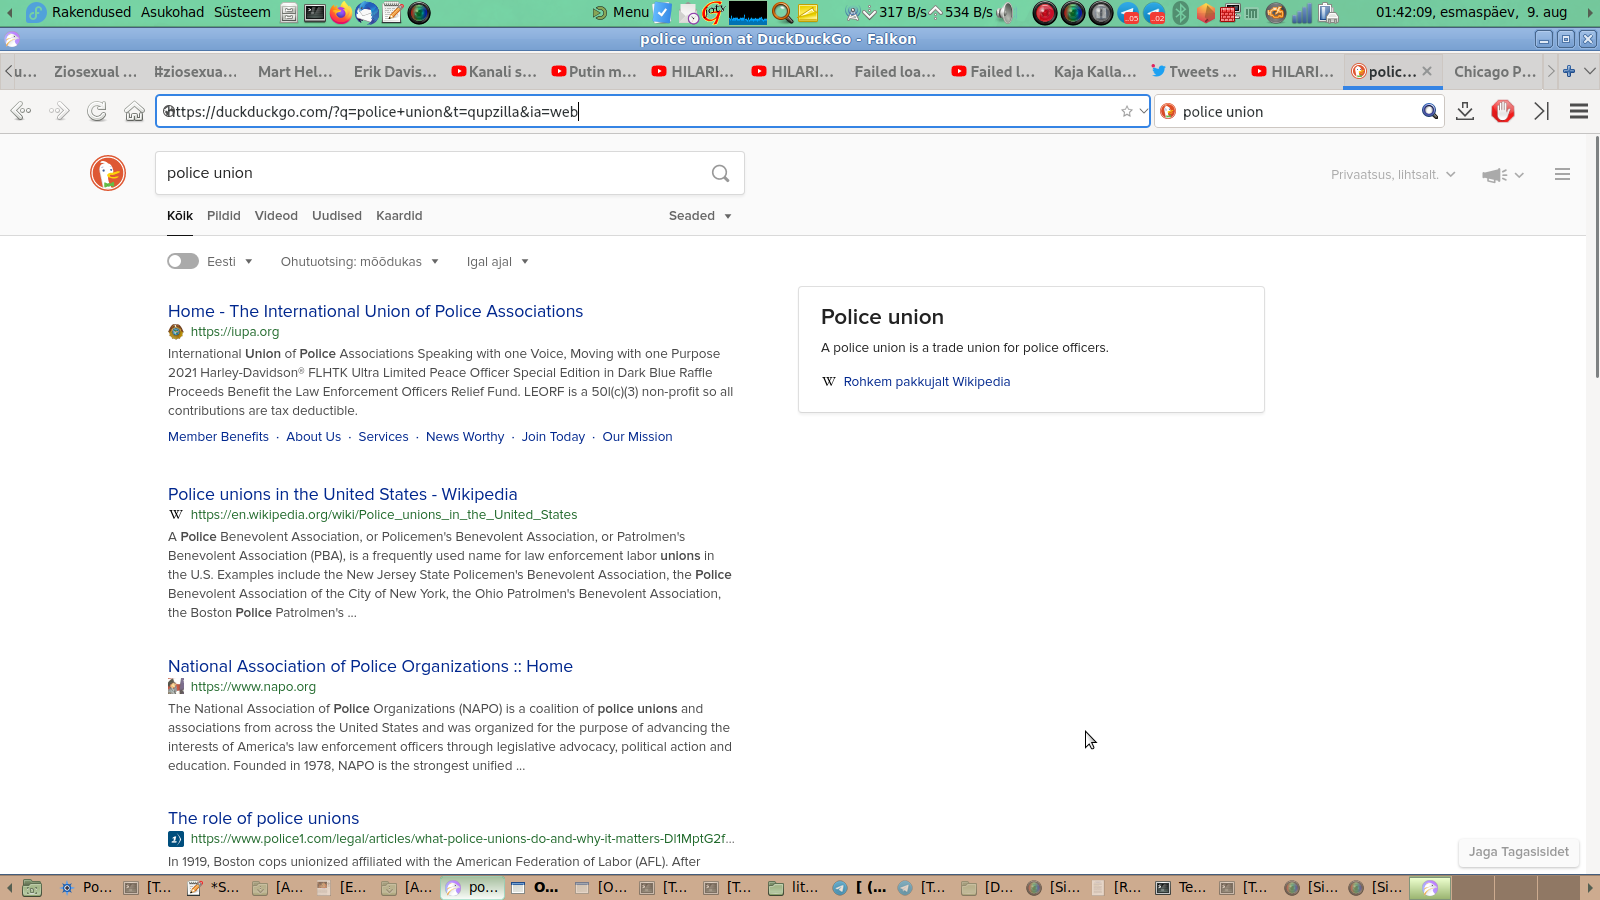Image resolution: width=1600 pixels, height=900 pixels.
Task: Expand the Ohutuotsing safe search dropdown
Action: point(359,262)
